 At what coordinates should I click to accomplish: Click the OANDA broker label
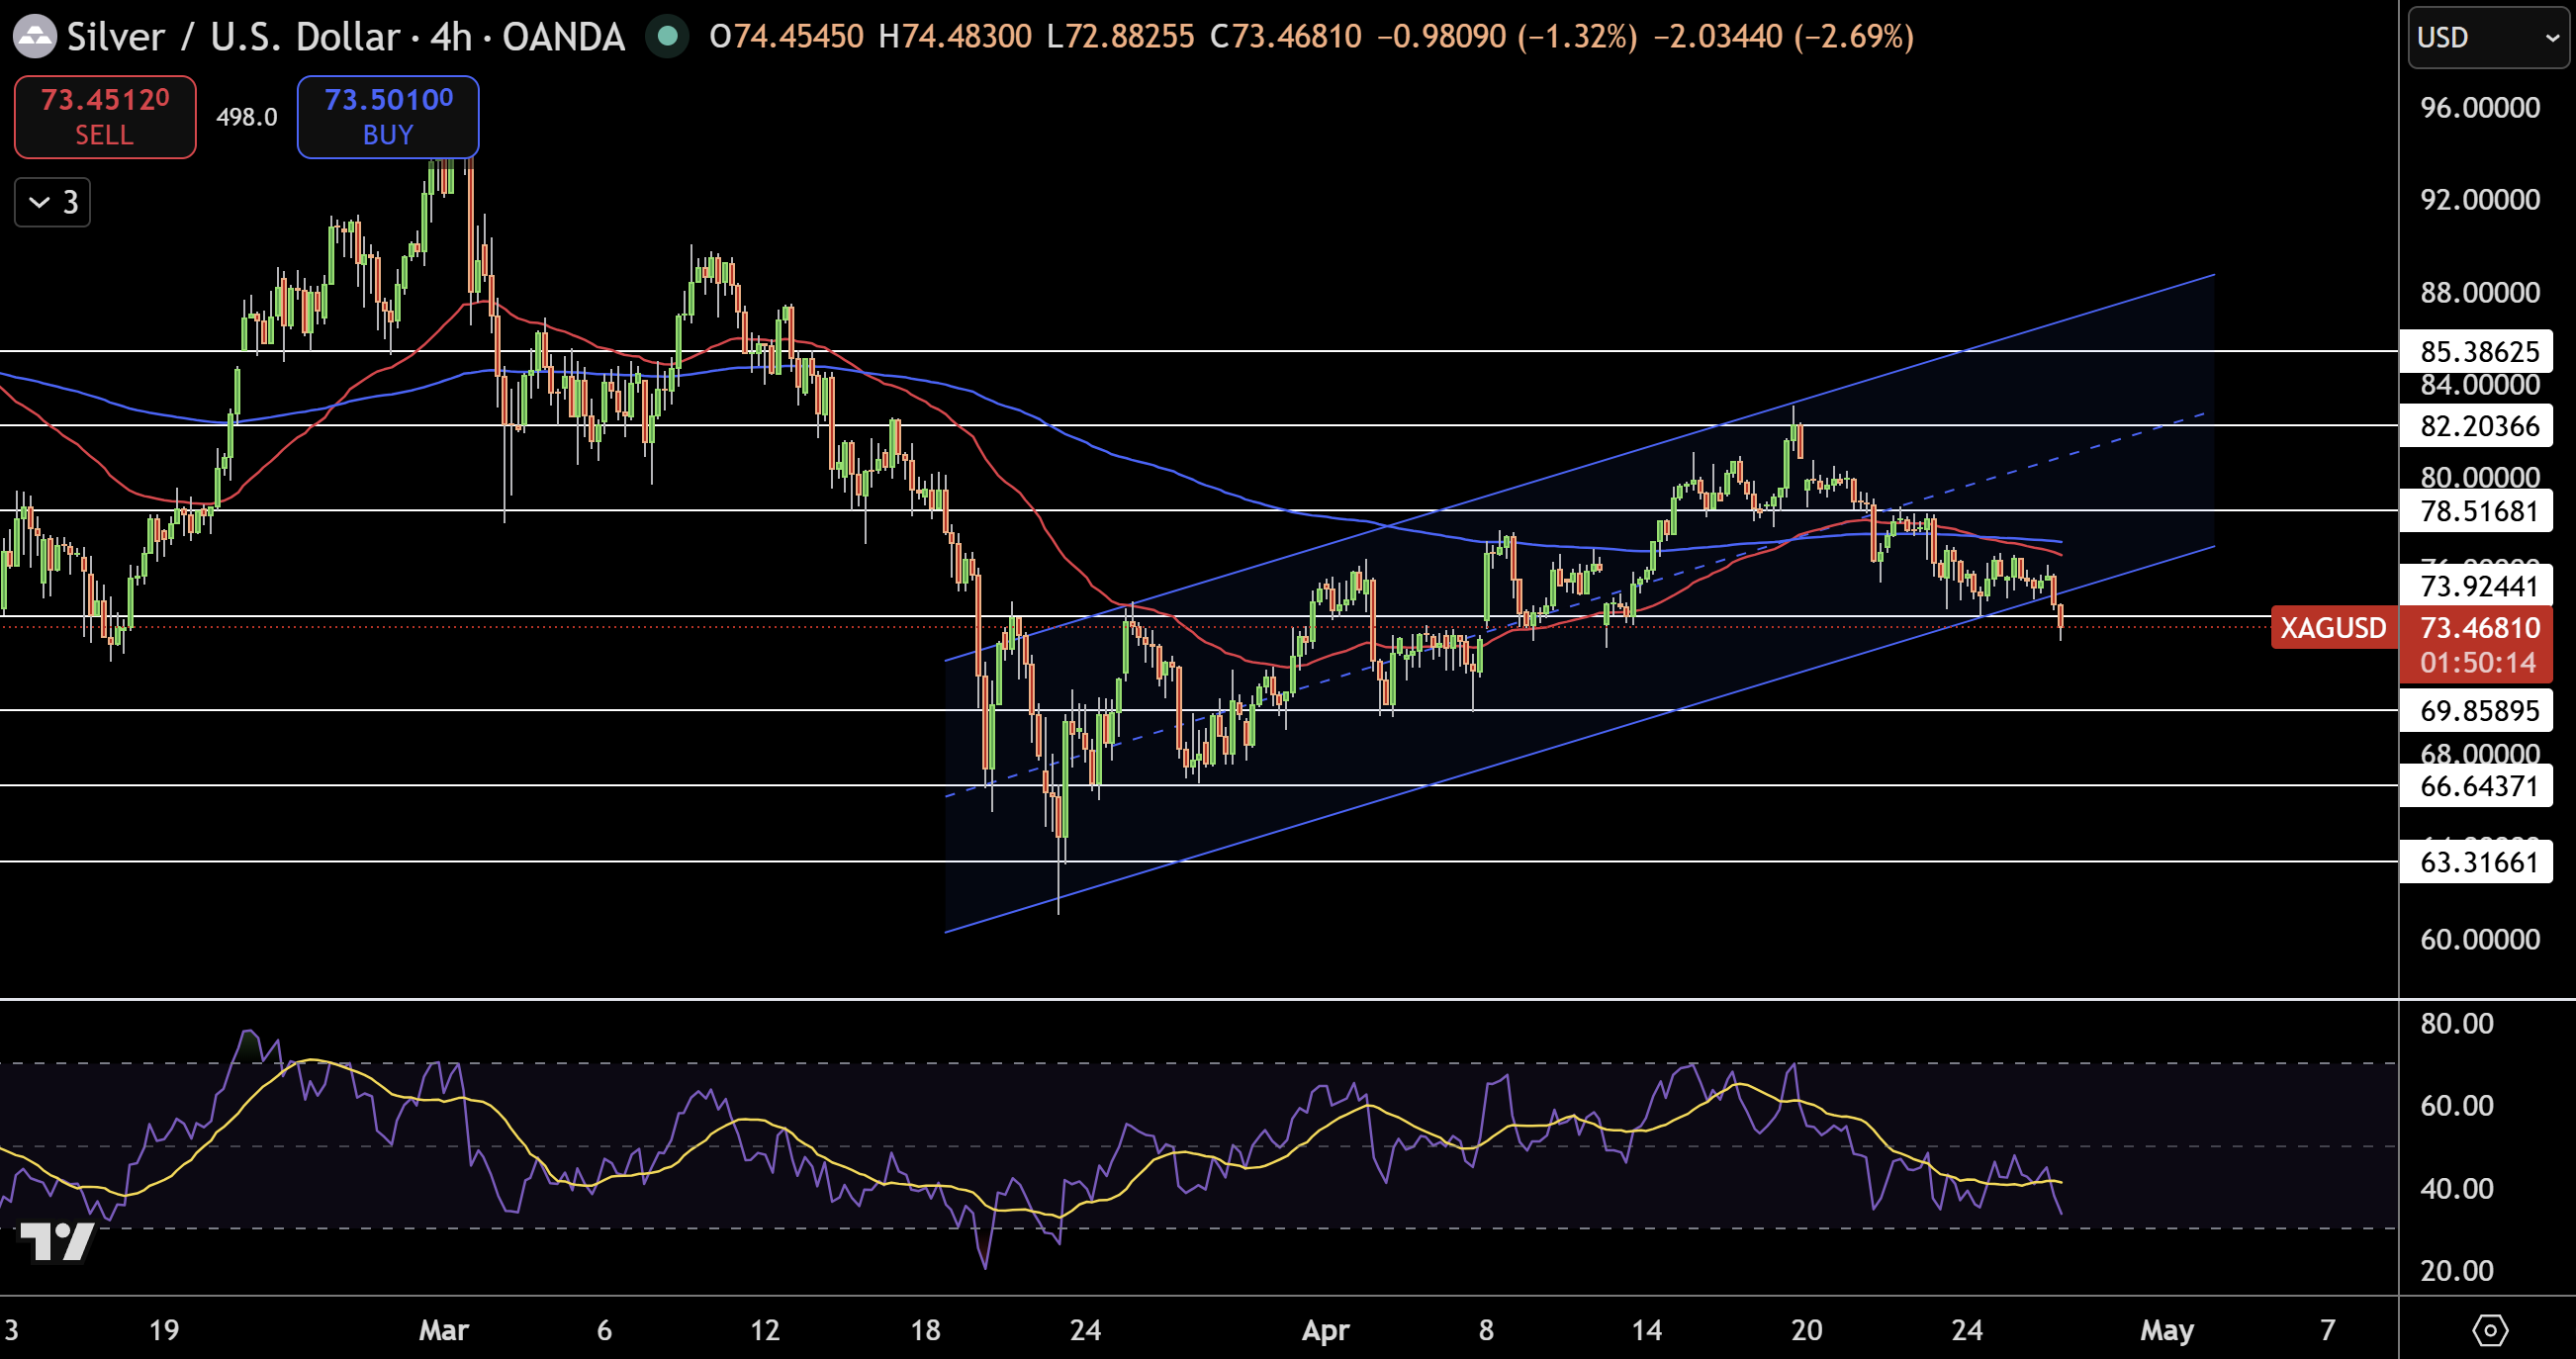tap(564, 37)
